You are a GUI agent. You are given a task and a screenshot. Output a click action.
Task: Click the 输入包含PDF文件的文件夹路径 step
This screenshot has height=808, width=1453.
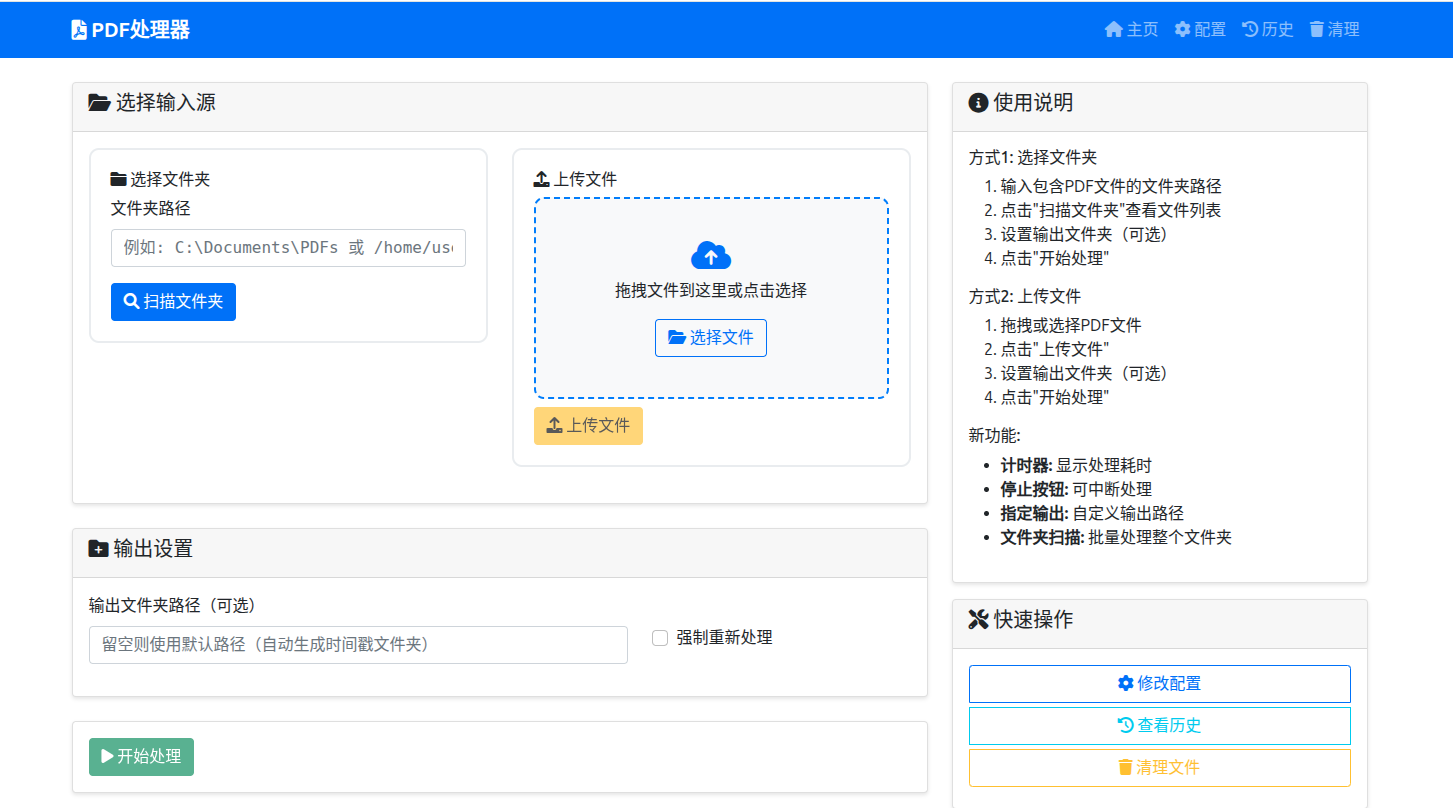point(1111,187)
